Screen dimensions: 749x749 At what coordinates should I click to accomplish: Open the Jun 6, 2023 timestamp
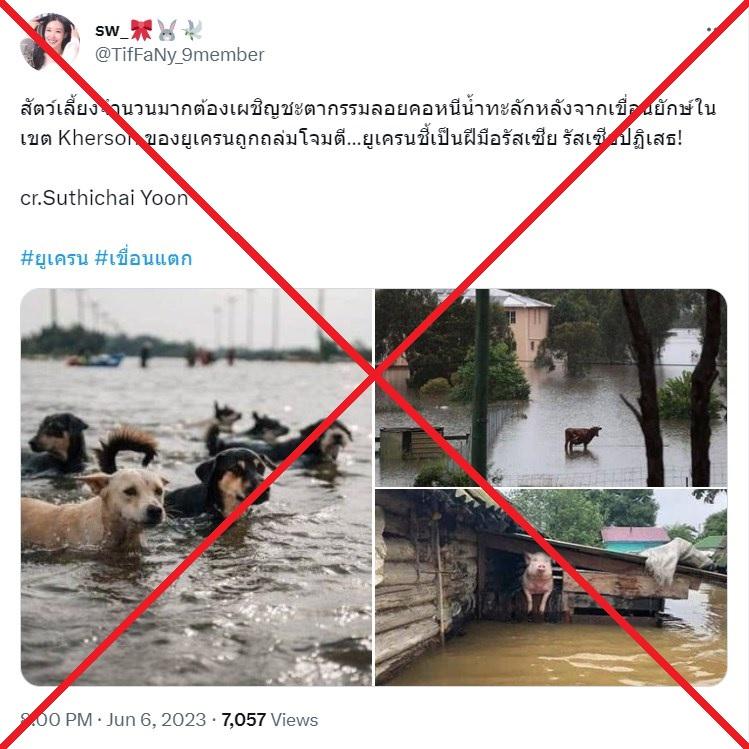click(156, 720)
